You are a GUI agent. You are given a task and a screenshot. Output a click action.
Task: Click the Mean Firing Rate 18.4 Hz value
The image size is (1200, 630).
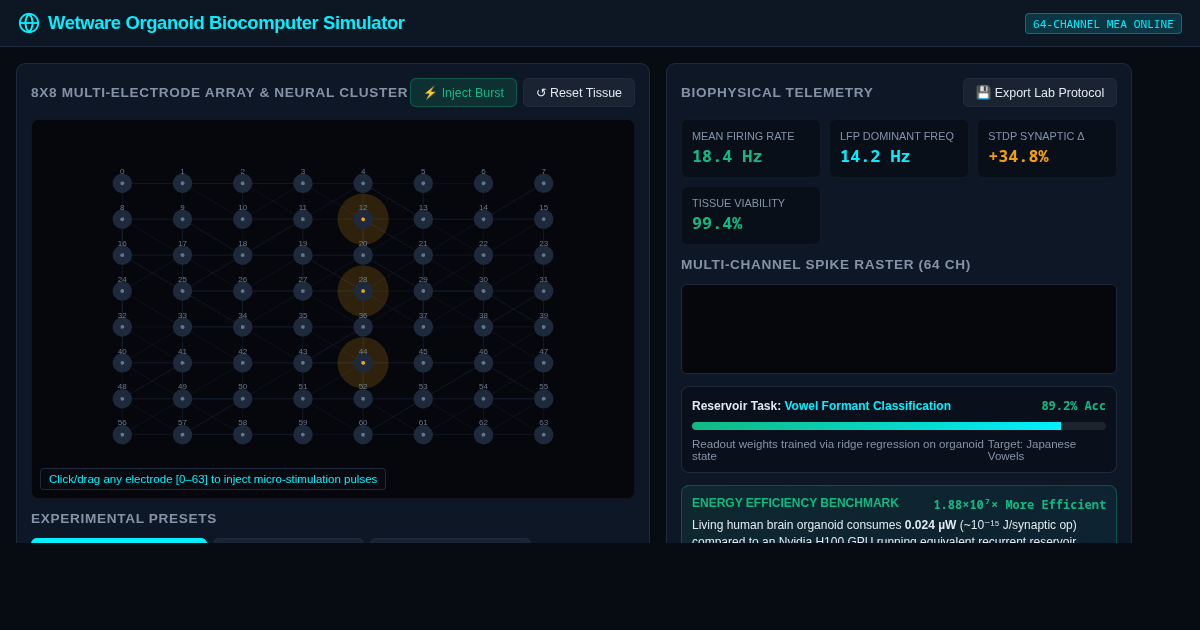(x=727, y=156)
